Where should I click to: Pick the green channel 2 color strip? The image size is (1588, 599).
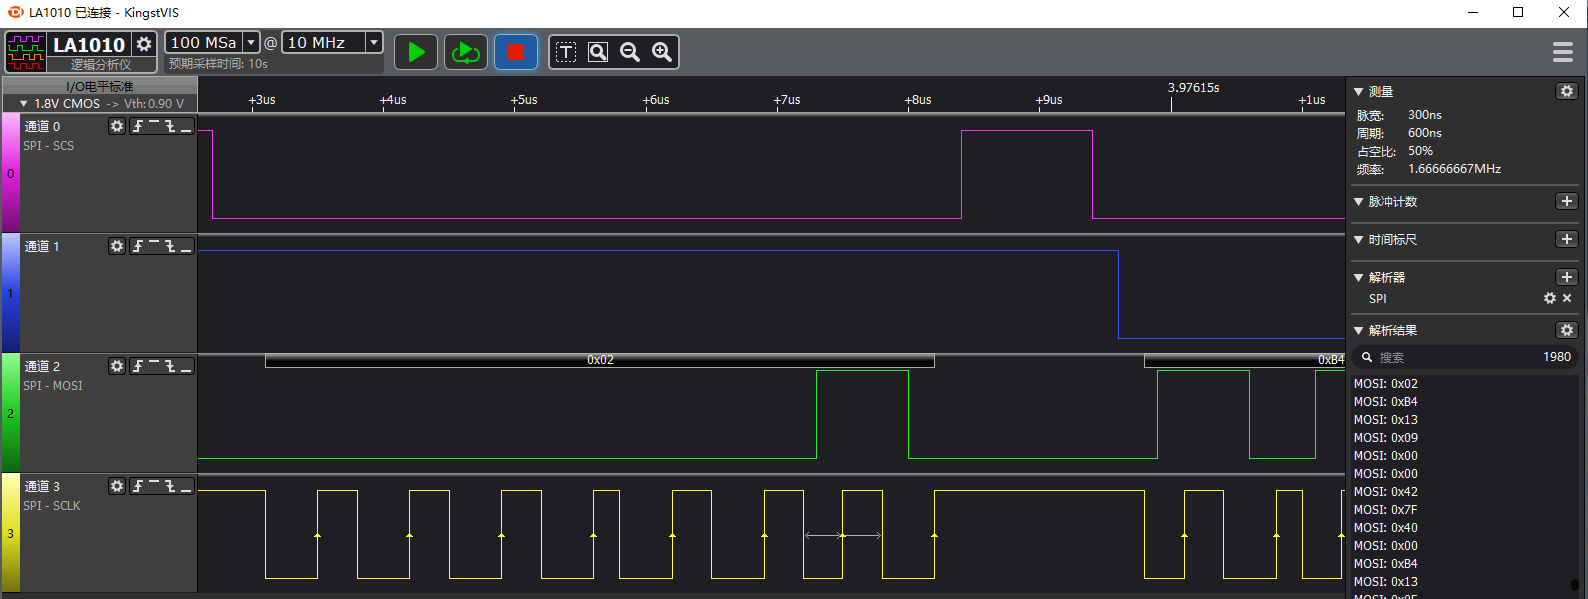coord(10,413)
